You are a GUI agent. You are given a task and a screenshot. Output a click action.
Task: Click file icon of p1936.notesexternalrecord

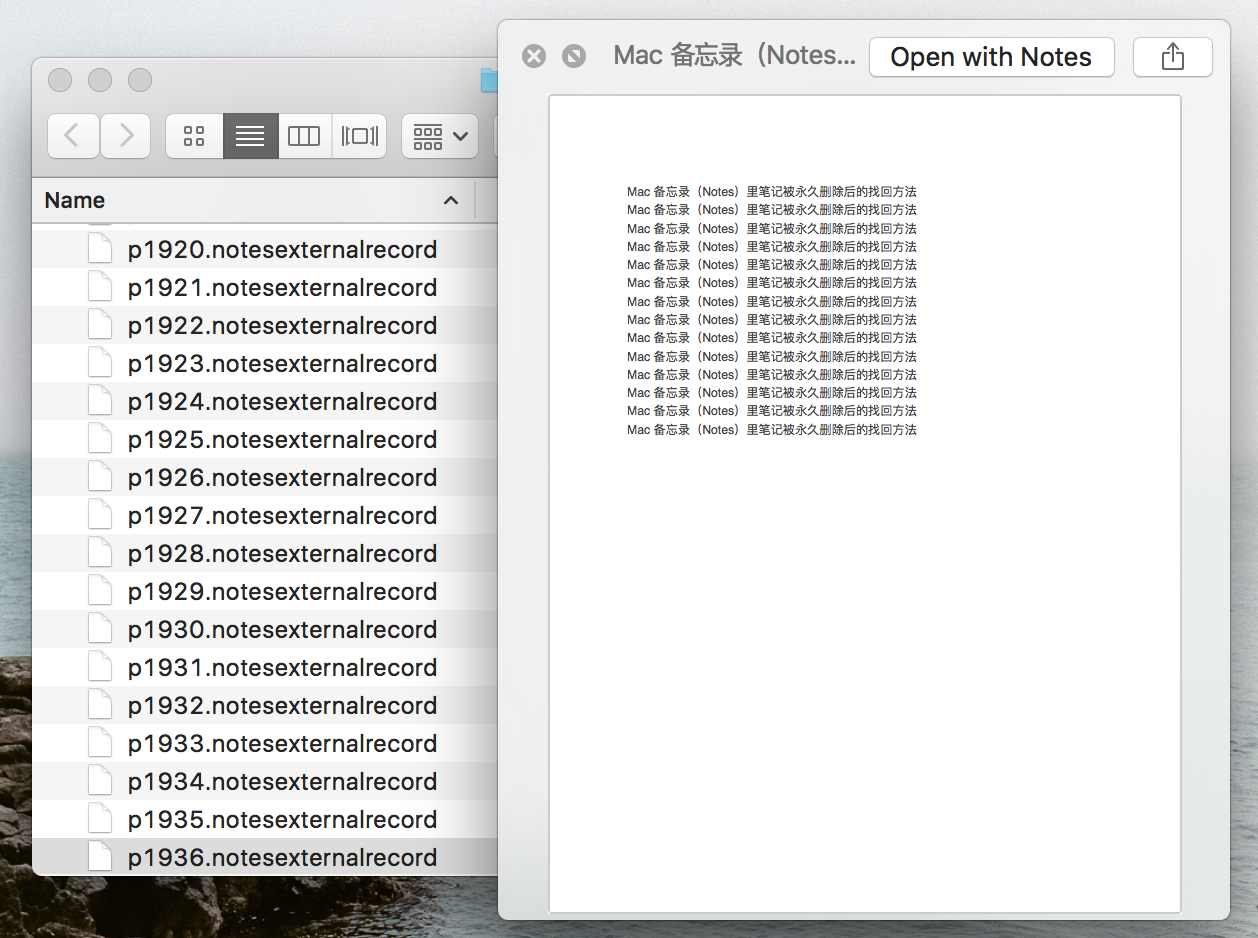[x=100, y=856]
